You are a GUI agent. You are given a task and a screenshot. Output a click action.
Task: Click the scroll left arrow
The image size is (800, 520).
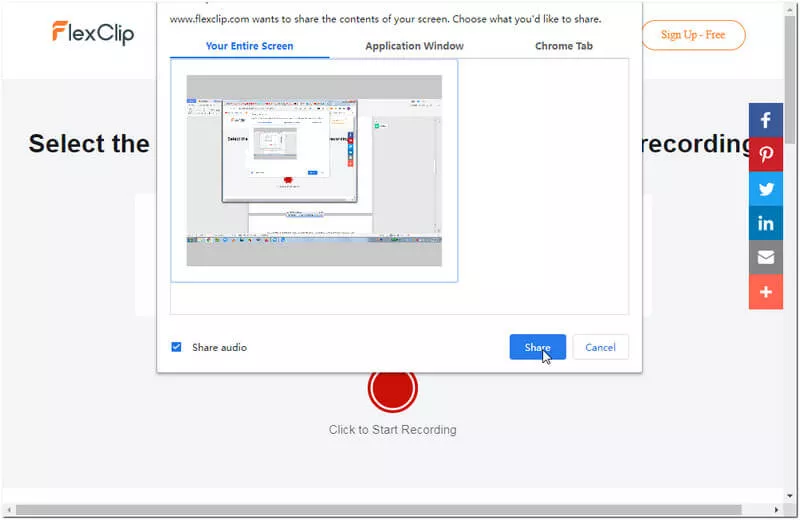pyautogui.click(x=9, y=510)
